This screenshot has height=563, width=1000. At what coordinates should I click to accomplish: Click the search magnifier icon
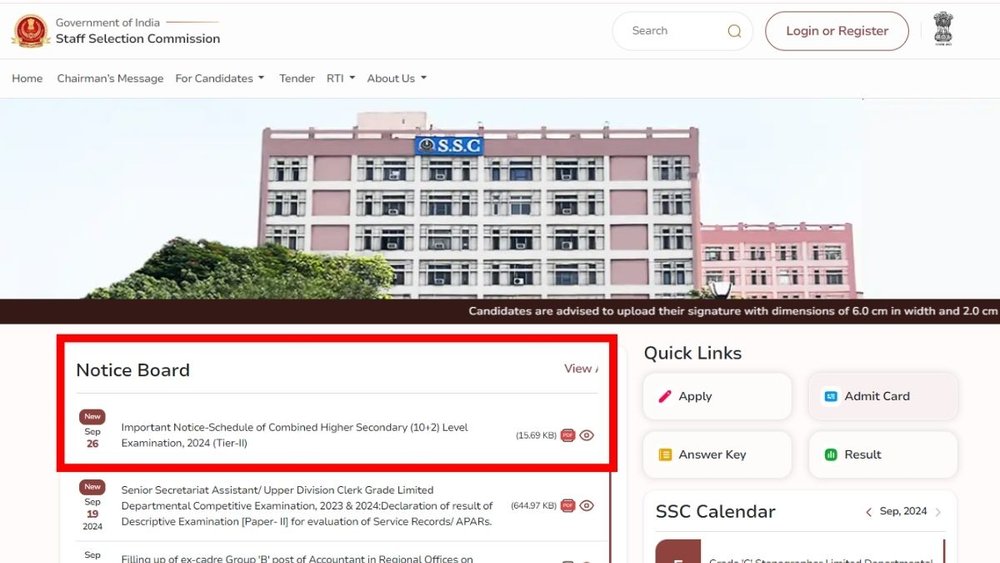pyautogui.click(x=734, y=31)
